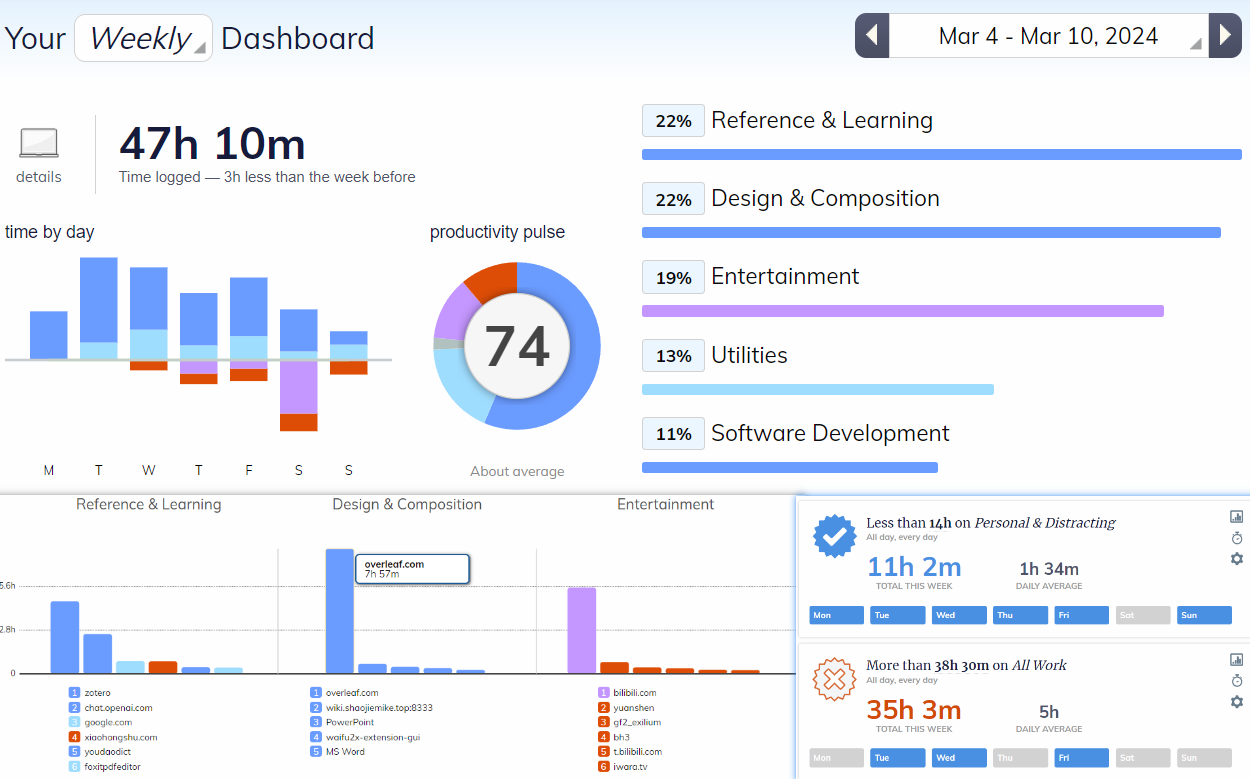Open the Weekly period dropdown
The width and height of the screenshot is (1250, 779).
click(143, 38)
